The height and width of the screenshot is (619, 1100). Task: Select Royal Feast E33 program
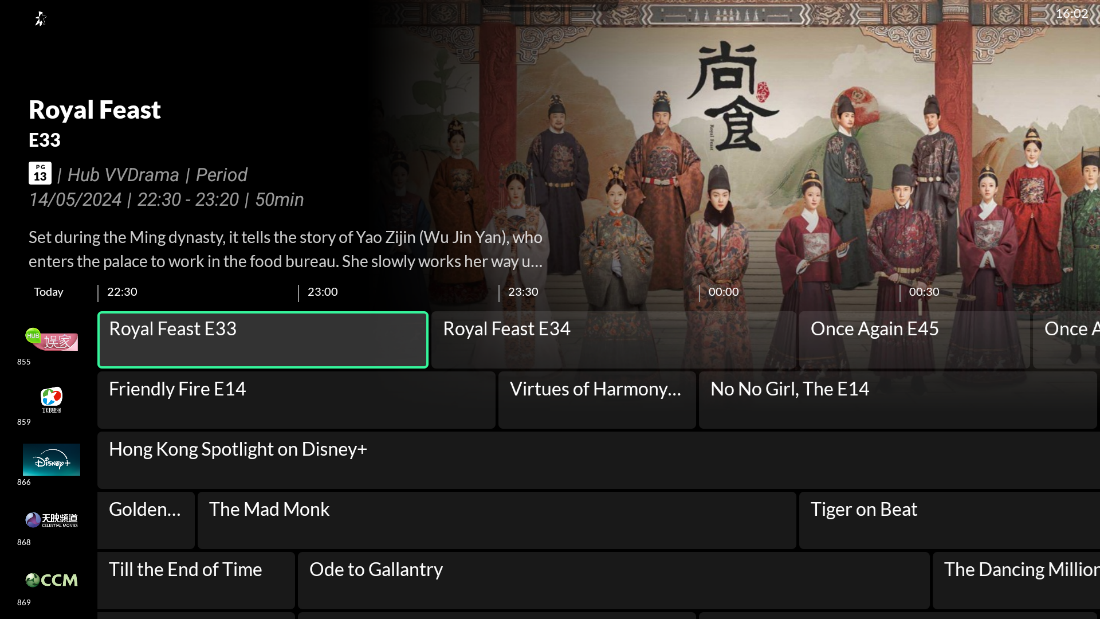coord(263,340)
